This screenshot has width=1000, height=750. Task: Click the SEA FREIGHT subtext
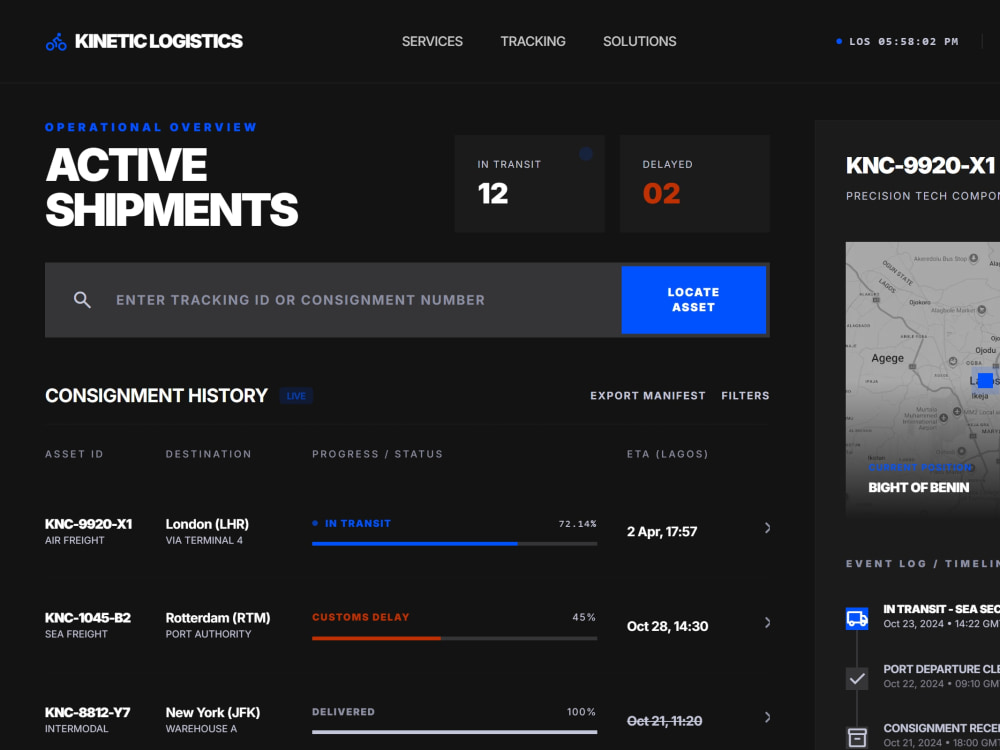[x=77, y=635]
